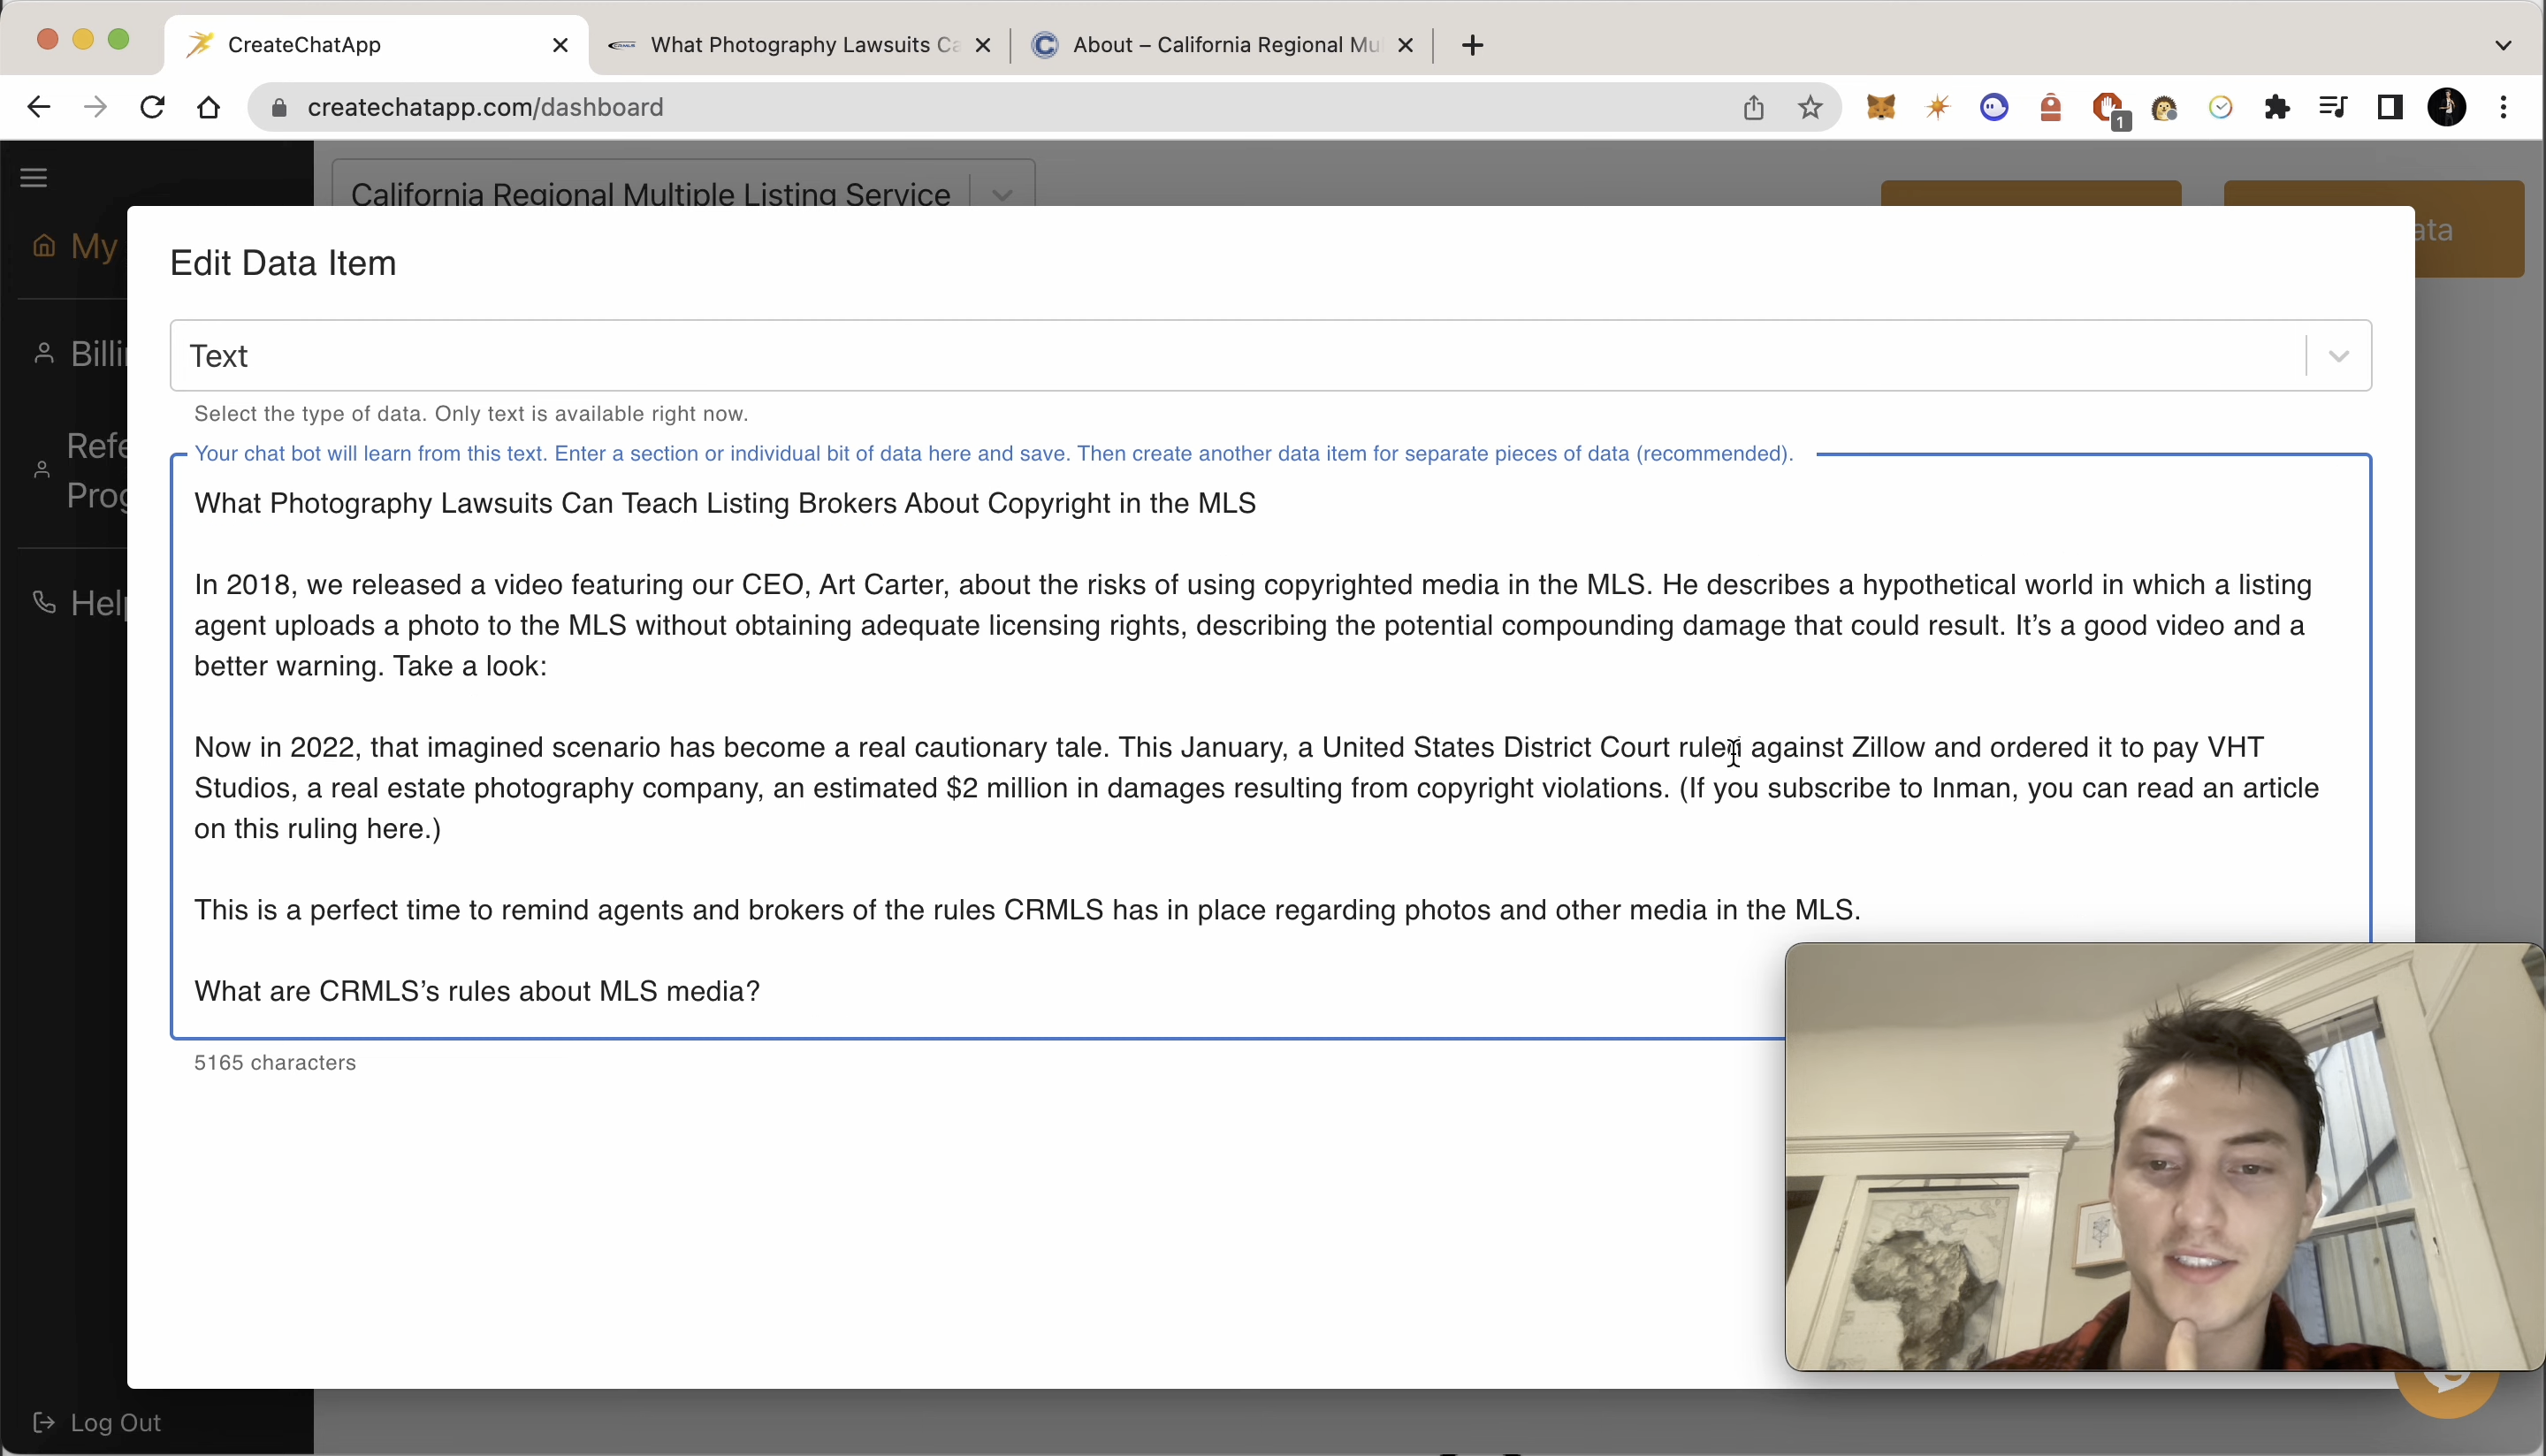Toggle the browser side panel
Screen dimensions: 2546x1456
click(2390, 107)
